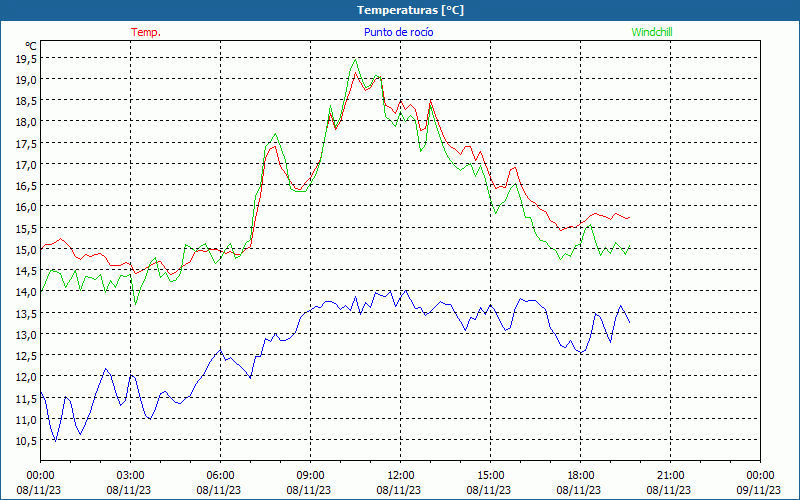Click the 19,0 y-axis value
The image size is (800, 500).
pyautogui.click(x=26, y=80)
